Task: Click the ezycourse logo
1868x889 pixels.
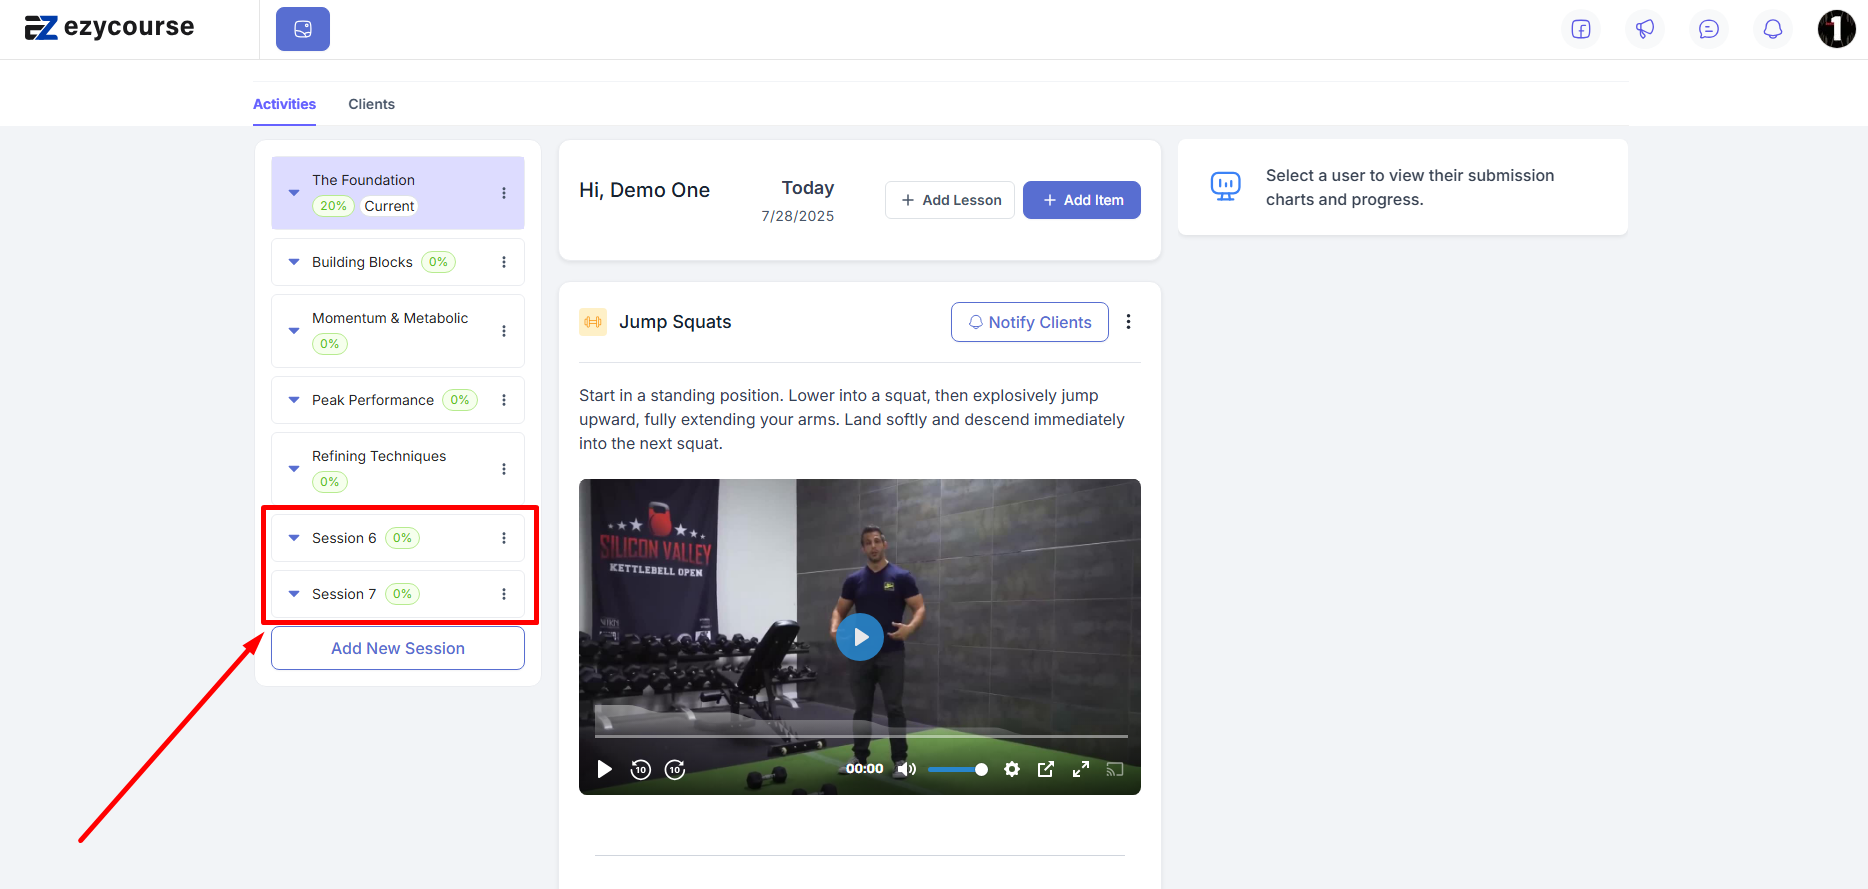Action: pos(109,28)
